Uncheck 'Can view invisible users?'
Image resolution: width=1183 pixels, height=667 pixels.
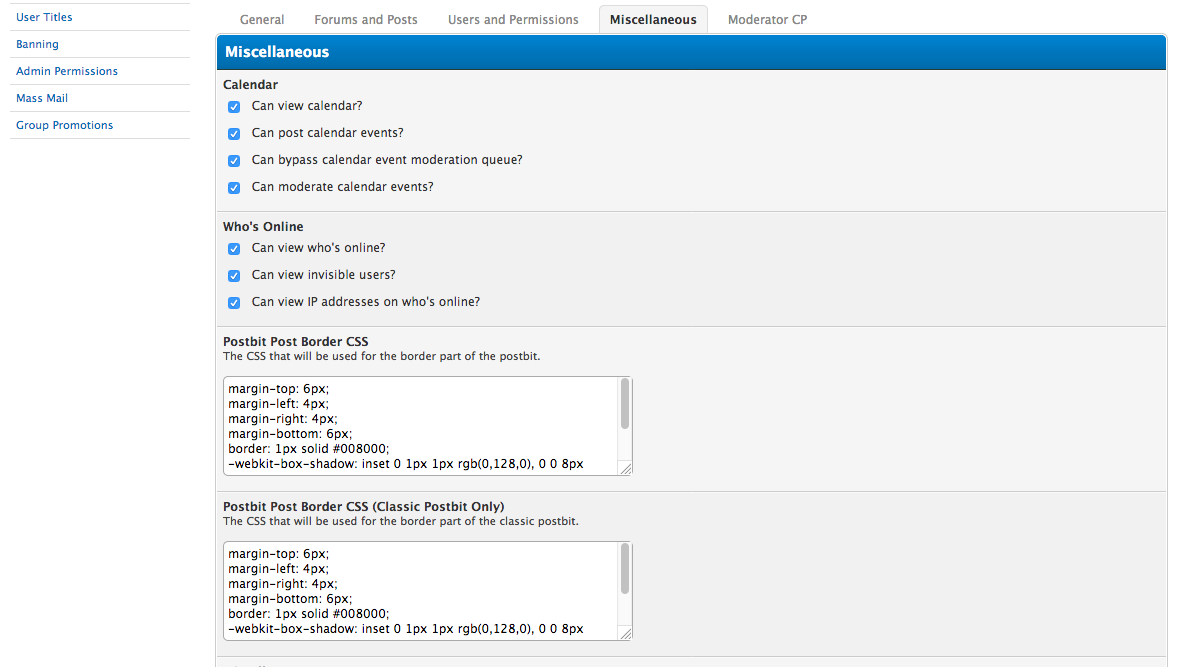click(234, 276)
